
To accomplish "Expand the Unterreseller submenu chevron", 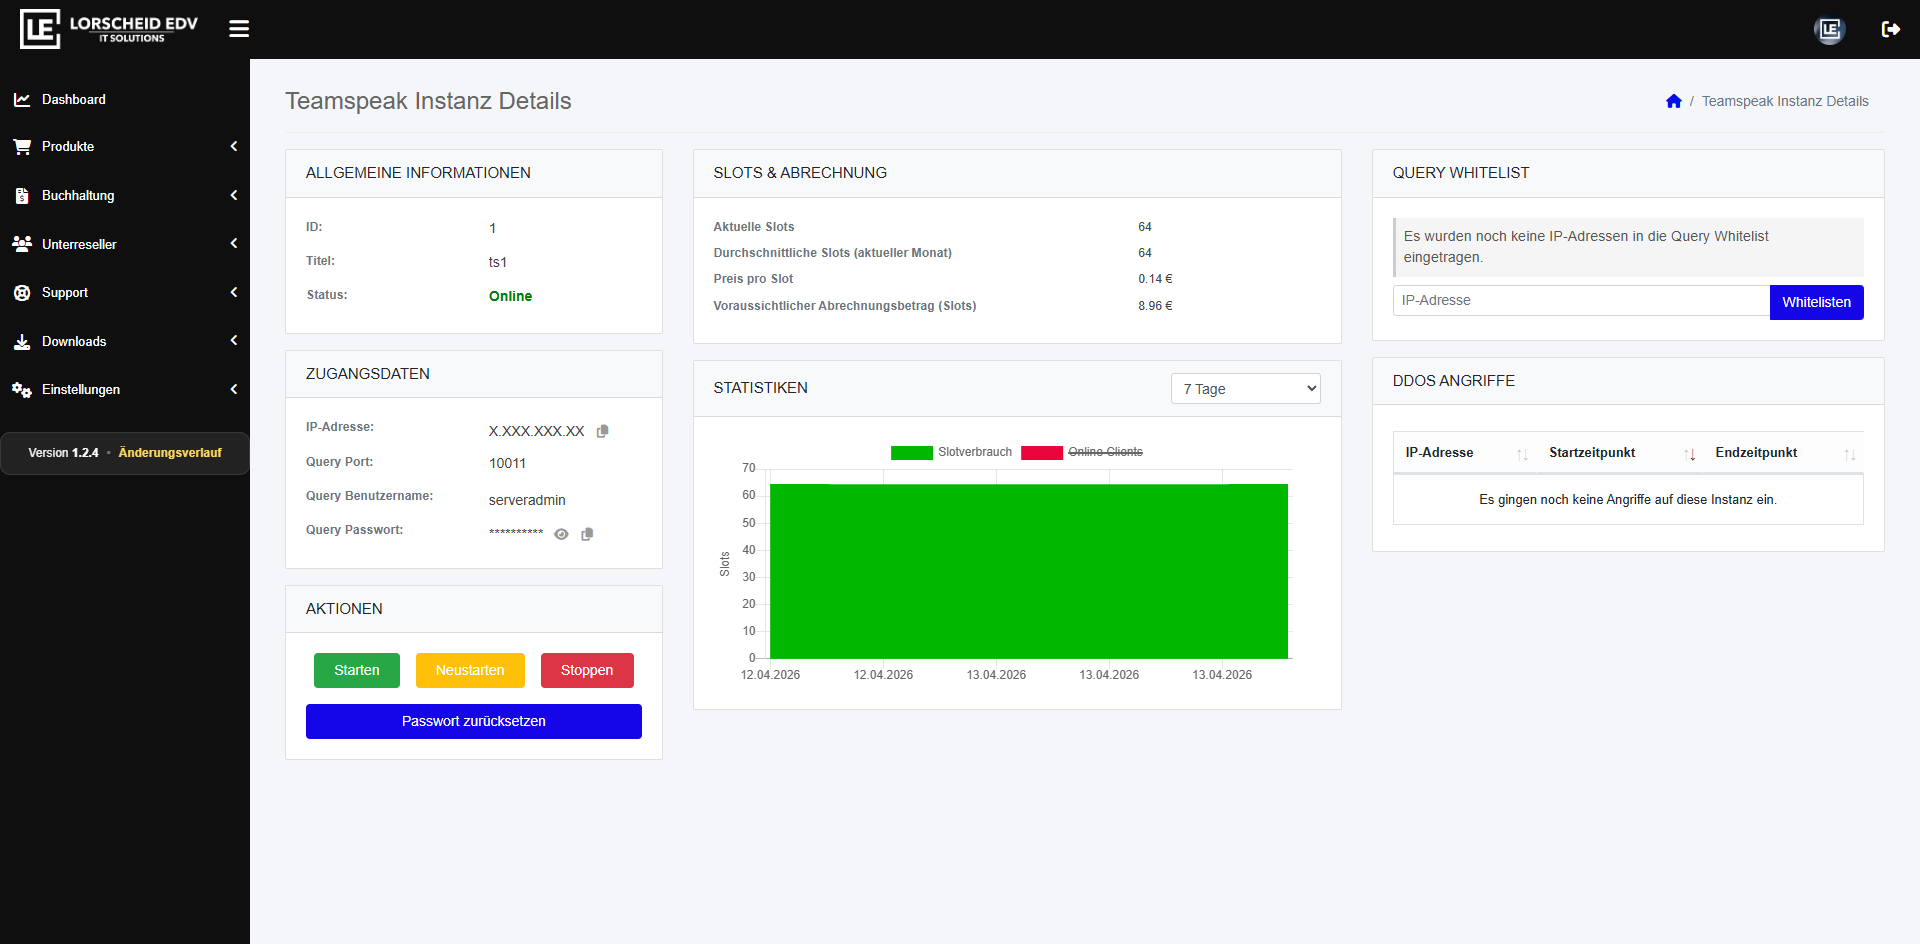I will point(234,243).
